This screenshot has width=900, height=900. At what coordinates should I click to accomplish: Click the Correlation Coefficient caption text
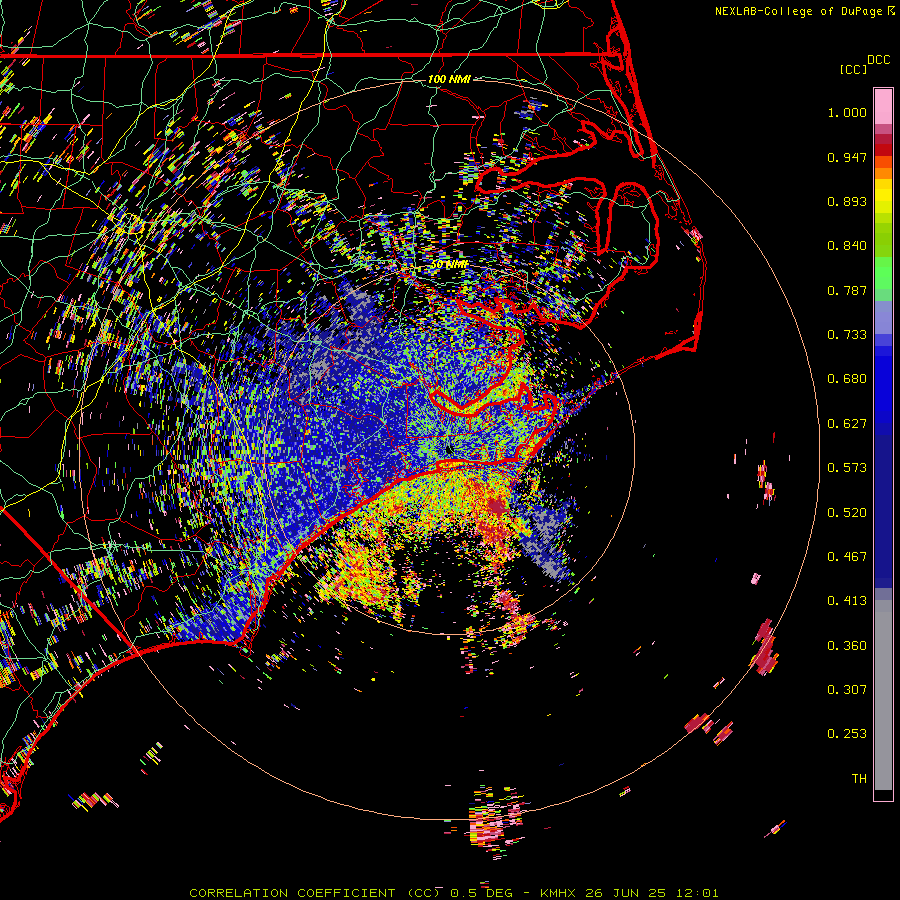[453, 893]
